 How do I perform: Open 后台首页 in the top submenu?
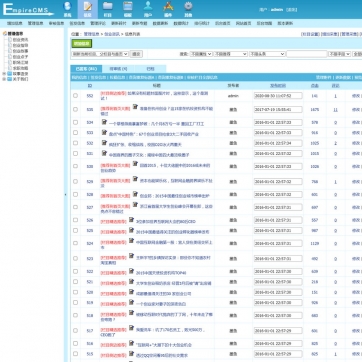coord(223,23)
